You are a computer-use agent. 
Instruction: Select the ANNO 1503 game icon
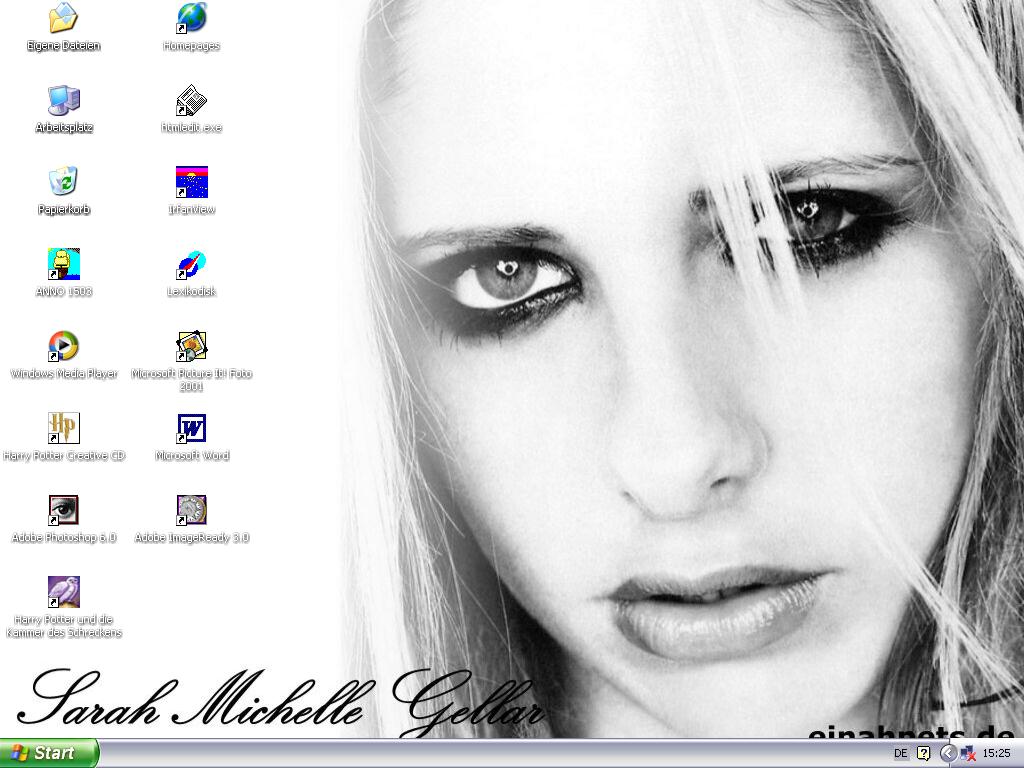coord(63,264)
